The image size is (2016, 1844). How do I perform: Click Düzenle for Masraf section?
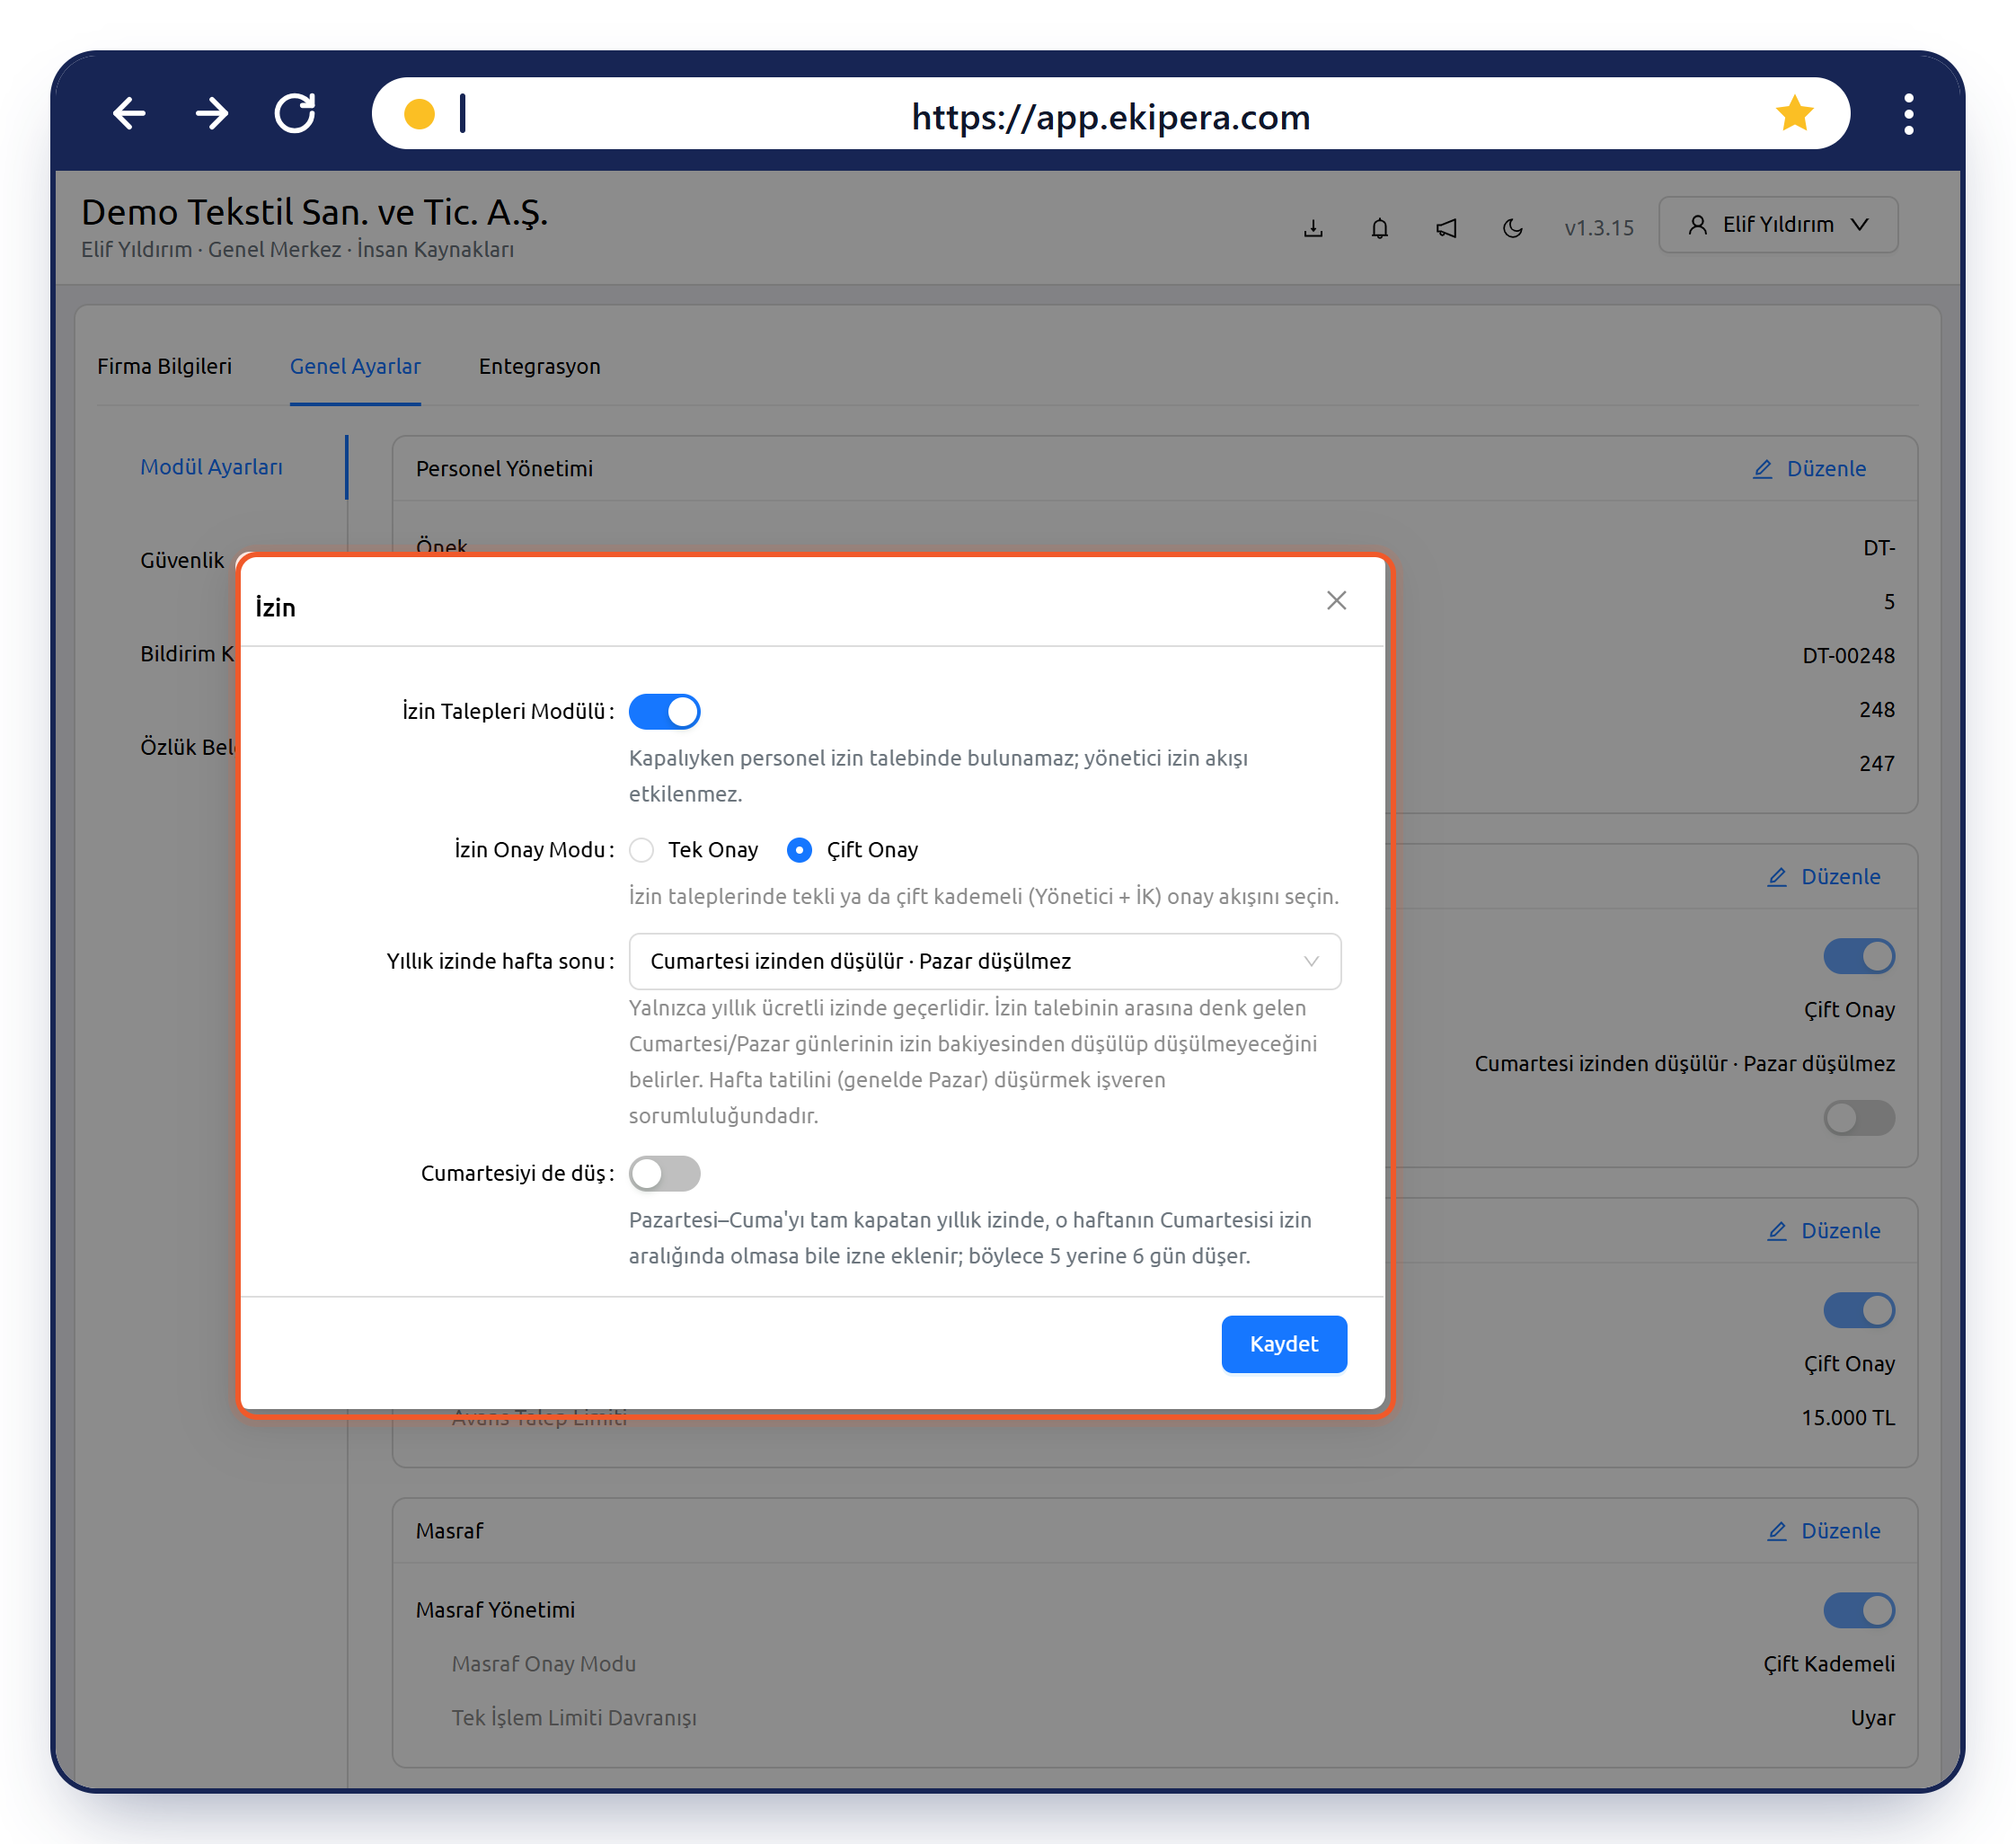click(x=1823, y=1530)
